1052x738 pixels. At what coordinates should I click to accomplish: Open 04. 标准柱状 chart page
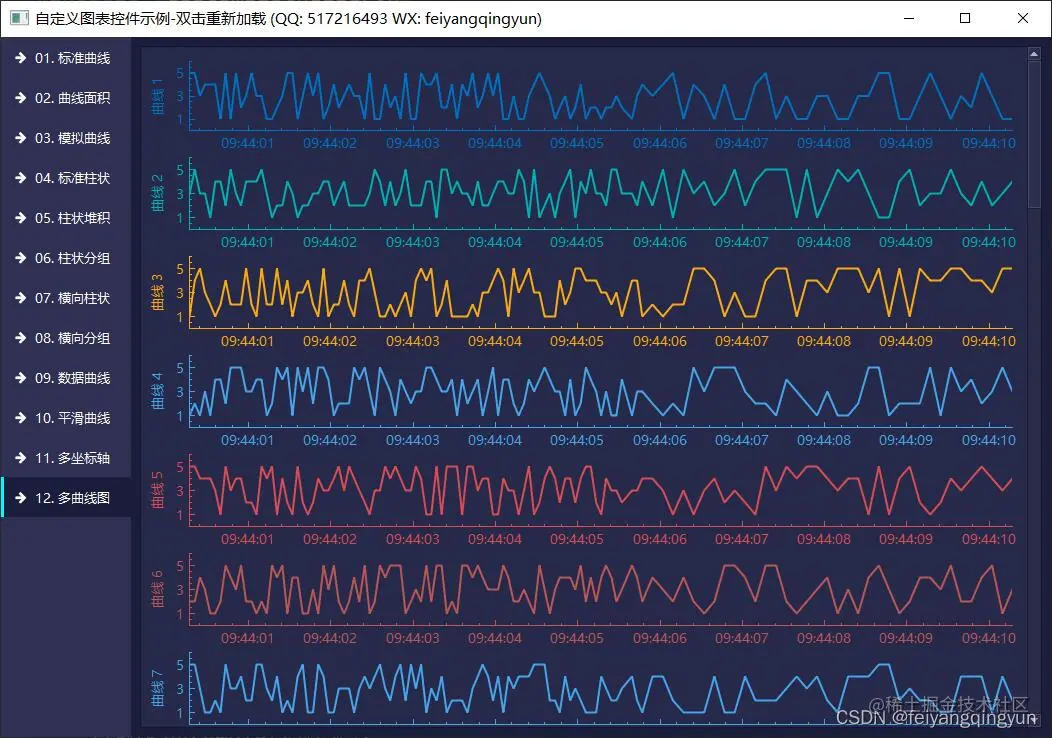pyautogui.click(x=65, y=178)
